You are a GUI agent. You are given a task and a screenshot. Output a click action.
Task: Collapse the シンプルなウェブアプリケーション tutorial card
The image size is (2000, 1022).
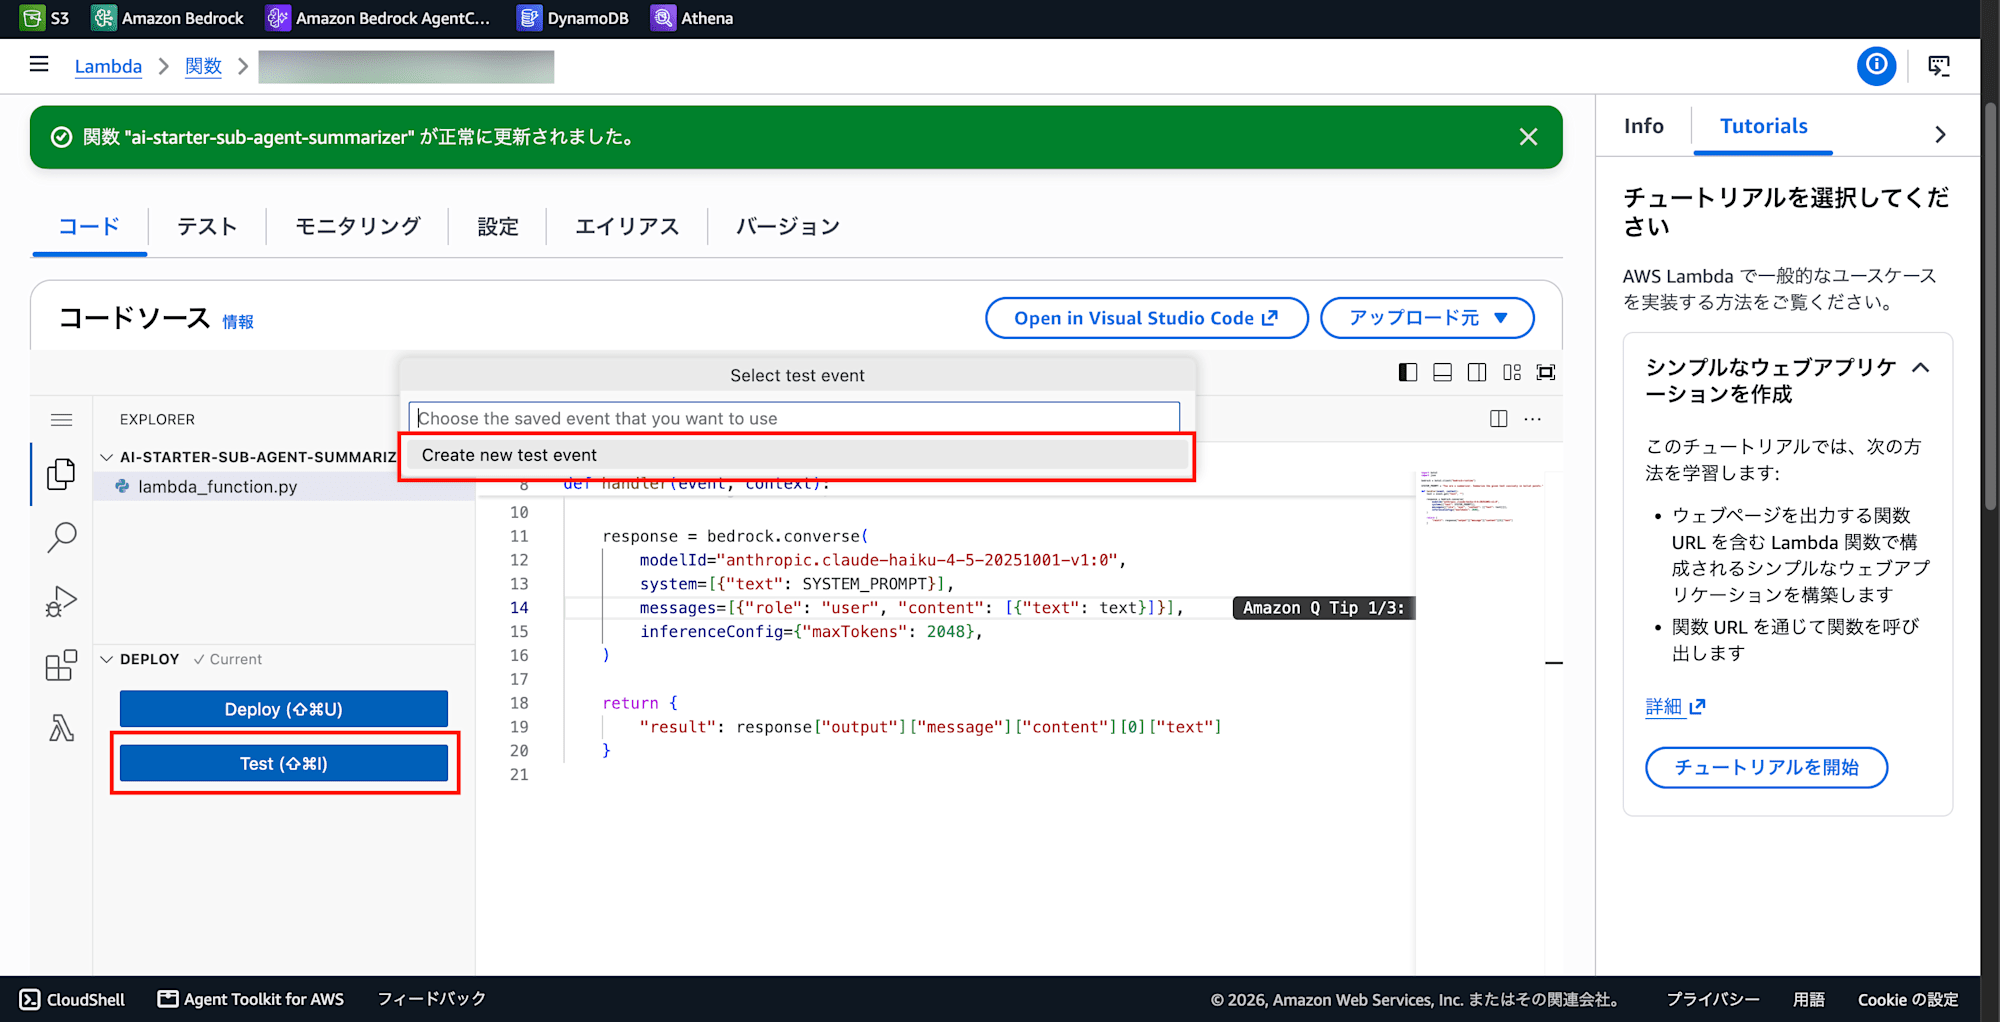[x=1921, y=368]
